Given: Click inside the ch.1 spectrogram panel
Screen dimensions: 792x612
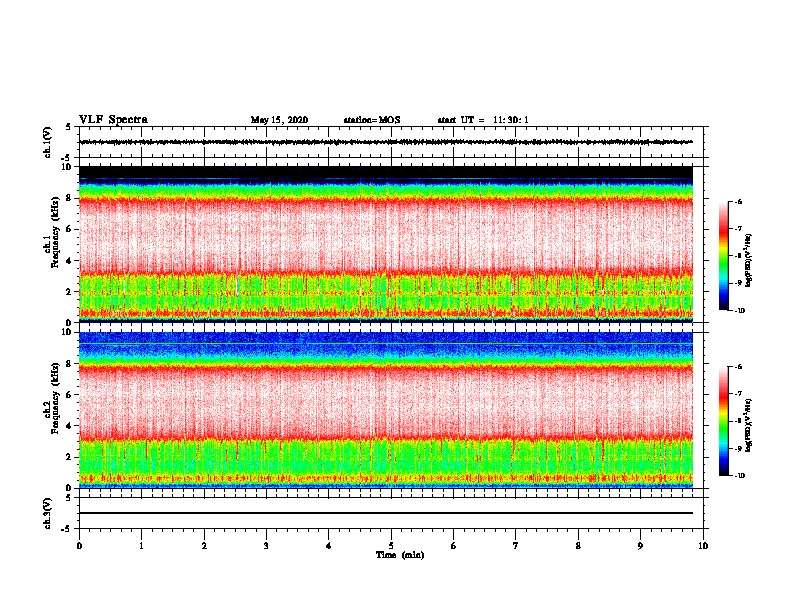Looking at the screenshot, I should 386,244.
